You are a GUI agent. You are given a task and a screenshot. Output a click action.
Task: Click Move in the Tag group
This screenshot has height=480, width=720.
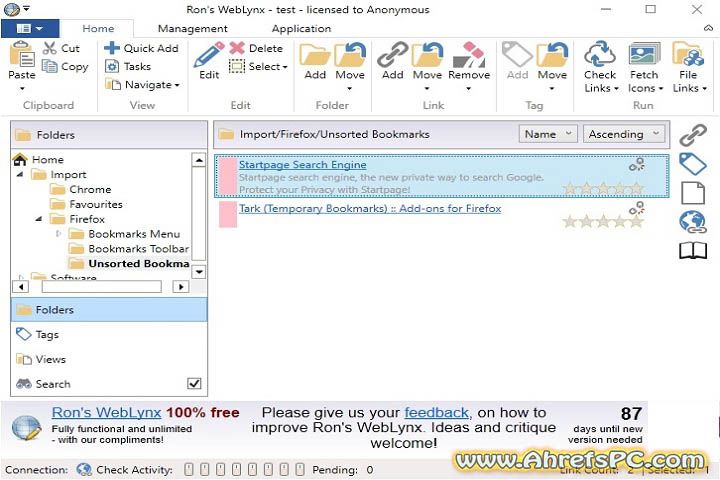pos(552,67)
